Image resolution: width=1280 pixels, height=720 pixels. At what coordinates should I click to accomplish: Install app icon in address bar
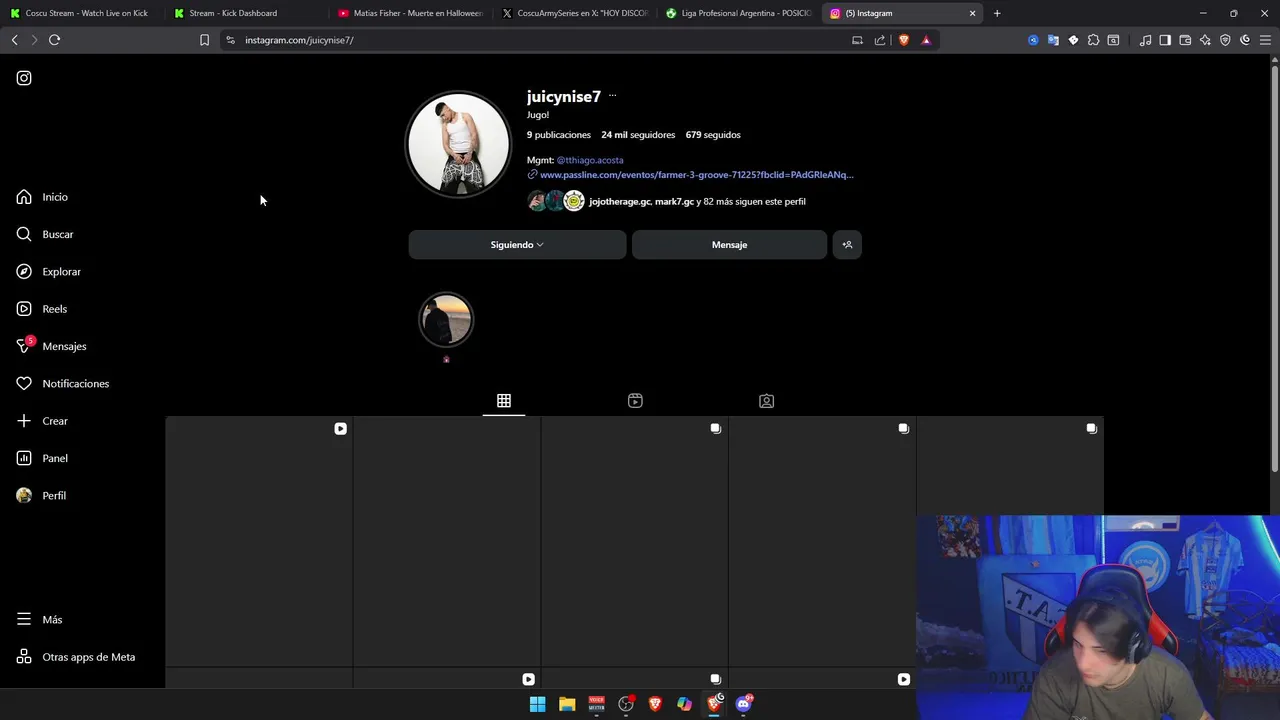click(x=857, y=40)
